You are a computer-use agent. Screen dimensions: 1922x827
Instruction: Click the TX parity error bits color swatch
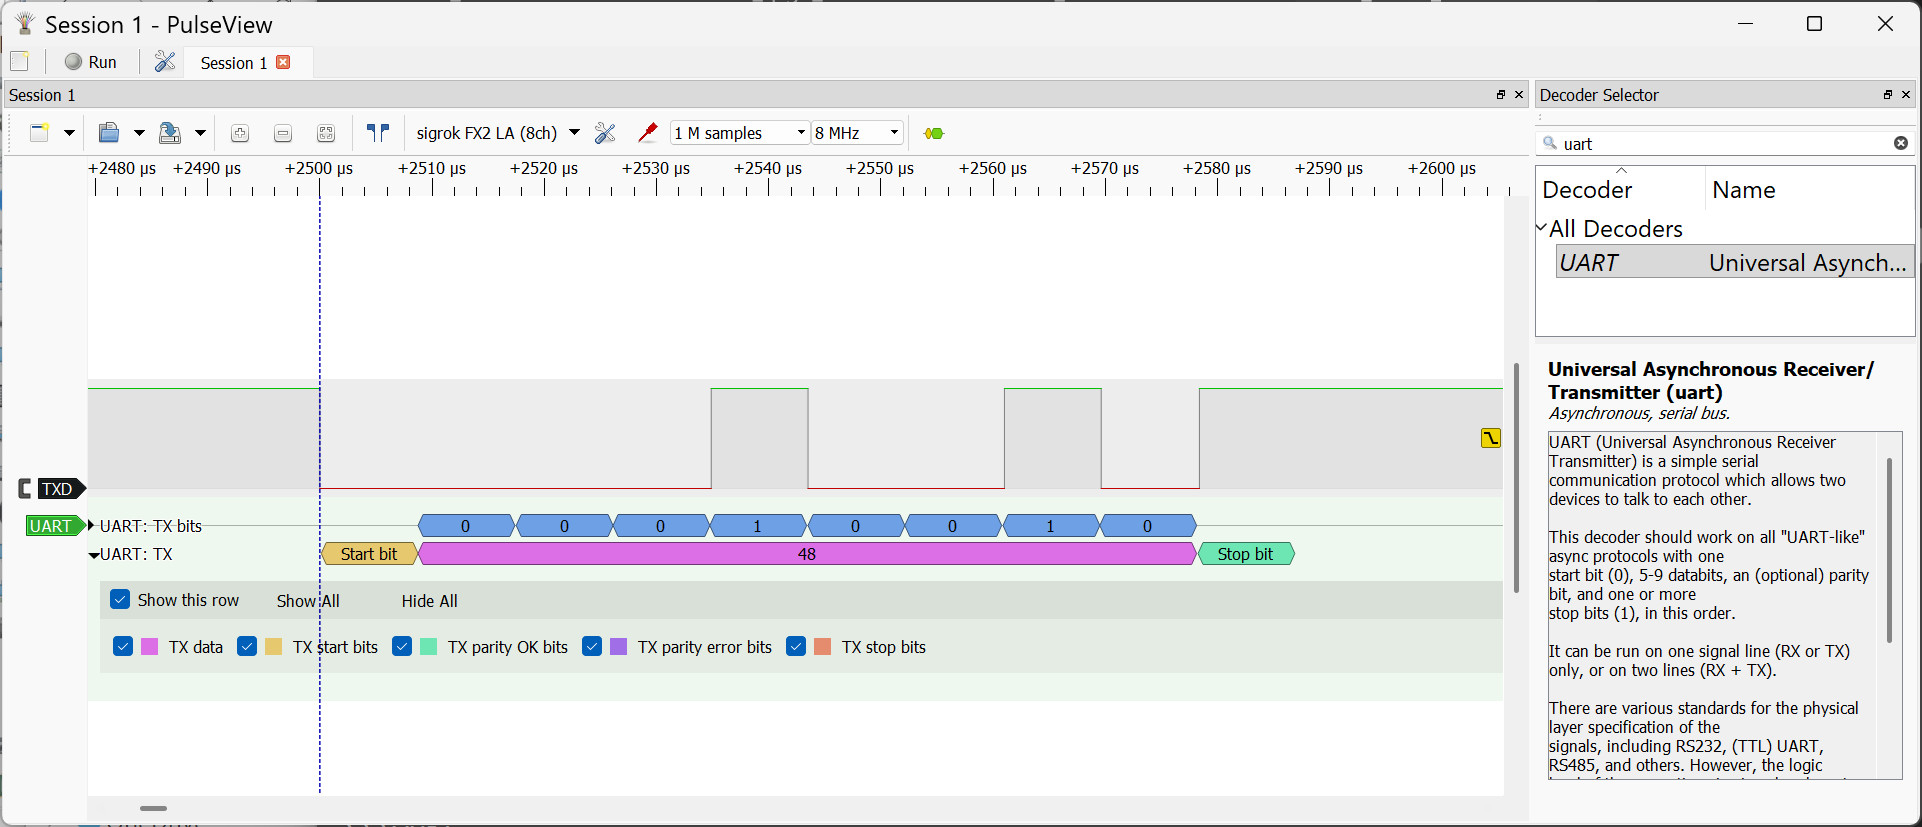tap(619, 647)
